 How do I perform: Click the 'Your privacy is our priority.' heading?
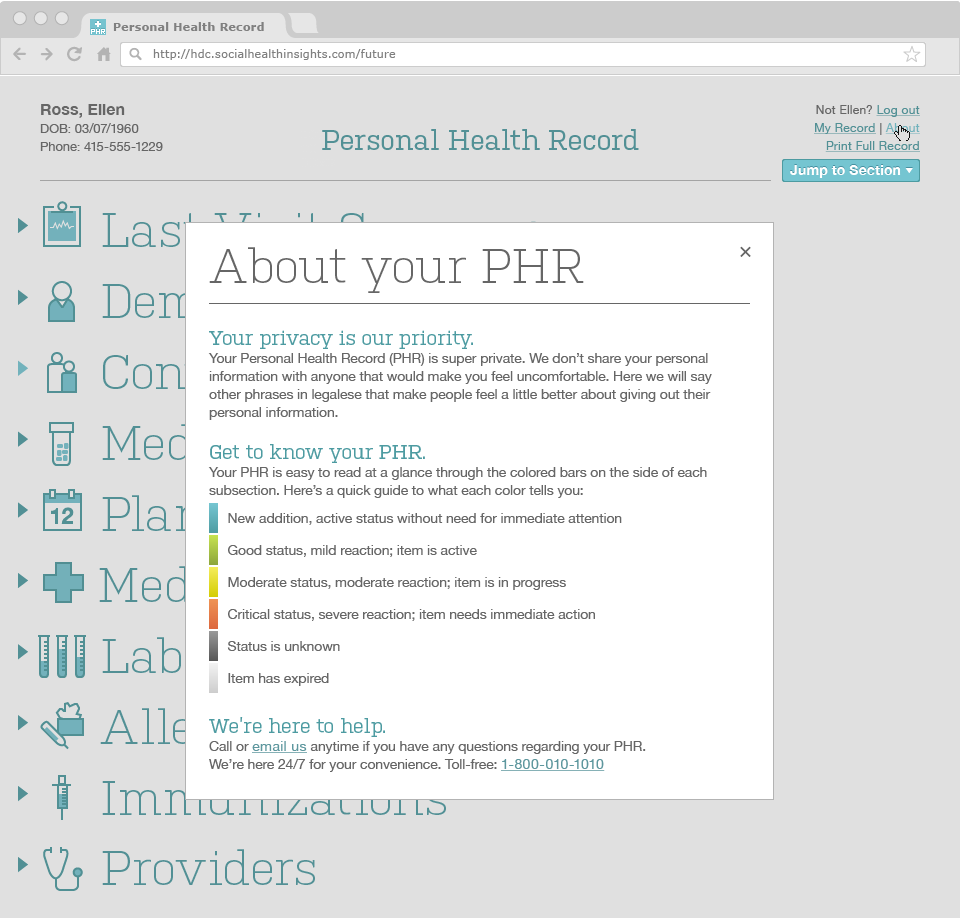tap(341, 338)
